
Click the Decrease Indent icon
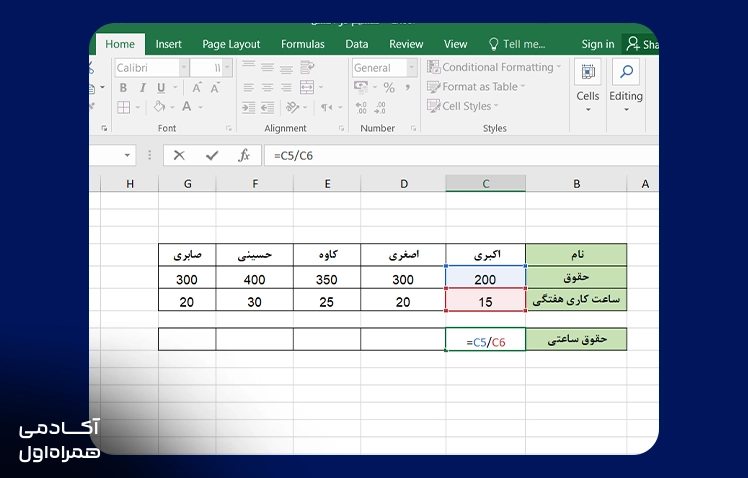[x=248, y=107]
